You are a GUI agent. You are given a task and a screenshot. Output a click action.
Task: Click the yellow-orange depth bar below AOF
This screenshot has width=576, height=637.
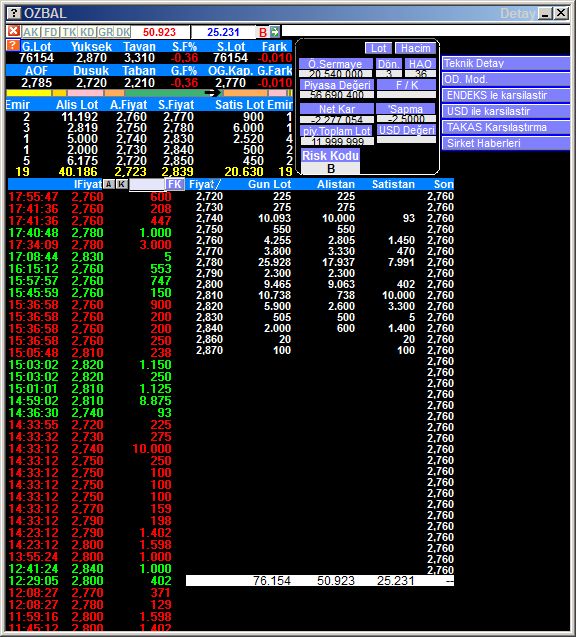point(149,93)
